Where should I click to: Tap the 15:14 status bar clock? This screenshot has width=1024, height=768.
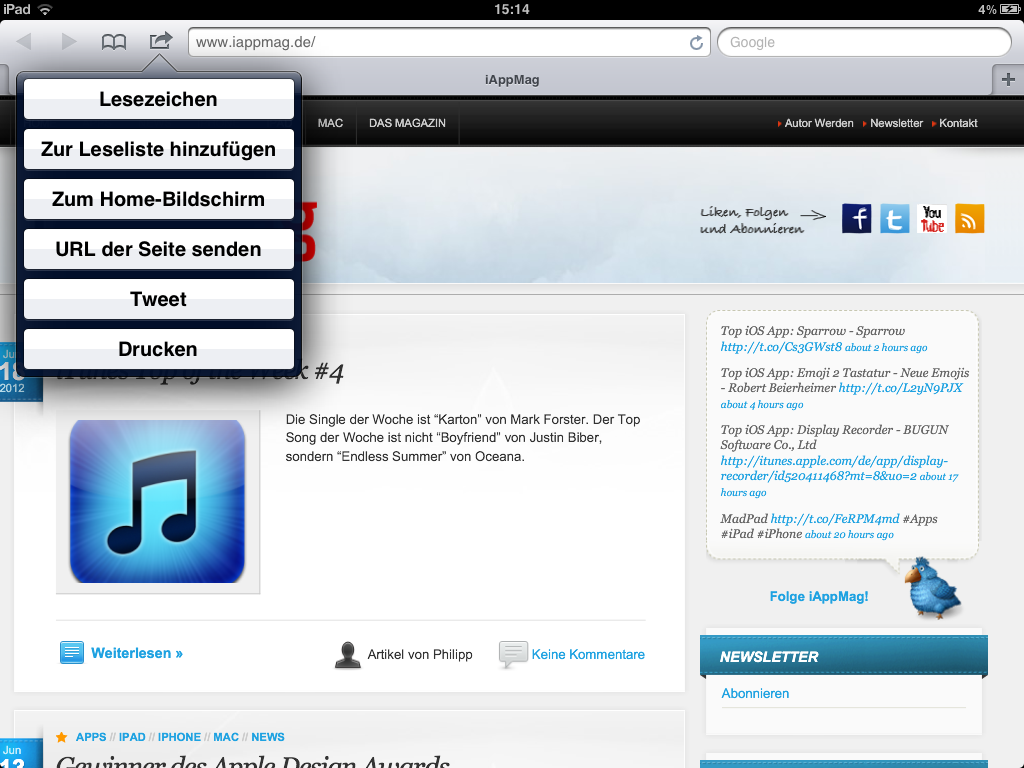(x=512, y=9)
